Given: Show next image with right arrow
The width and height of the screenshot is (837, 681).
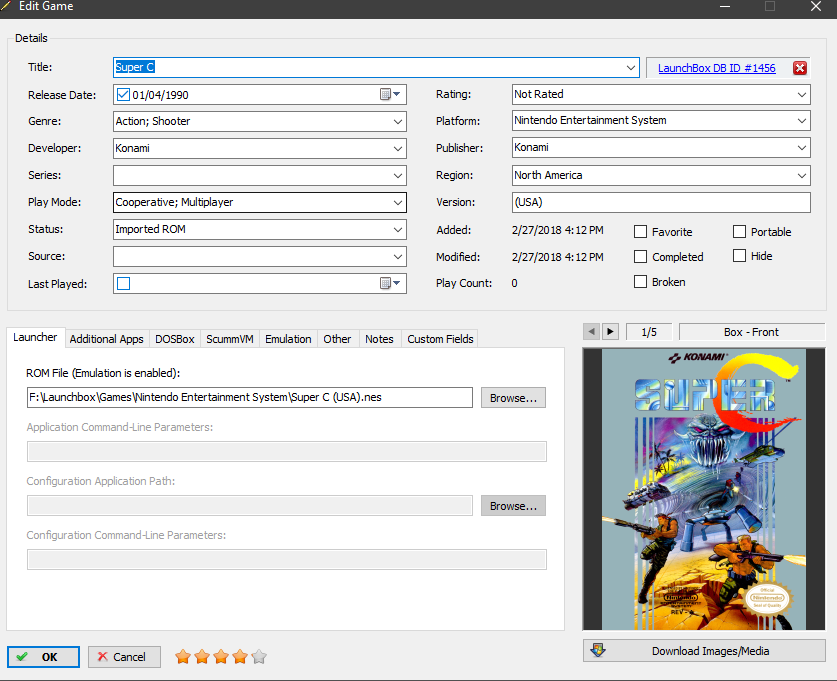Looking at the screenshot, I should click(x=611, y=331).
